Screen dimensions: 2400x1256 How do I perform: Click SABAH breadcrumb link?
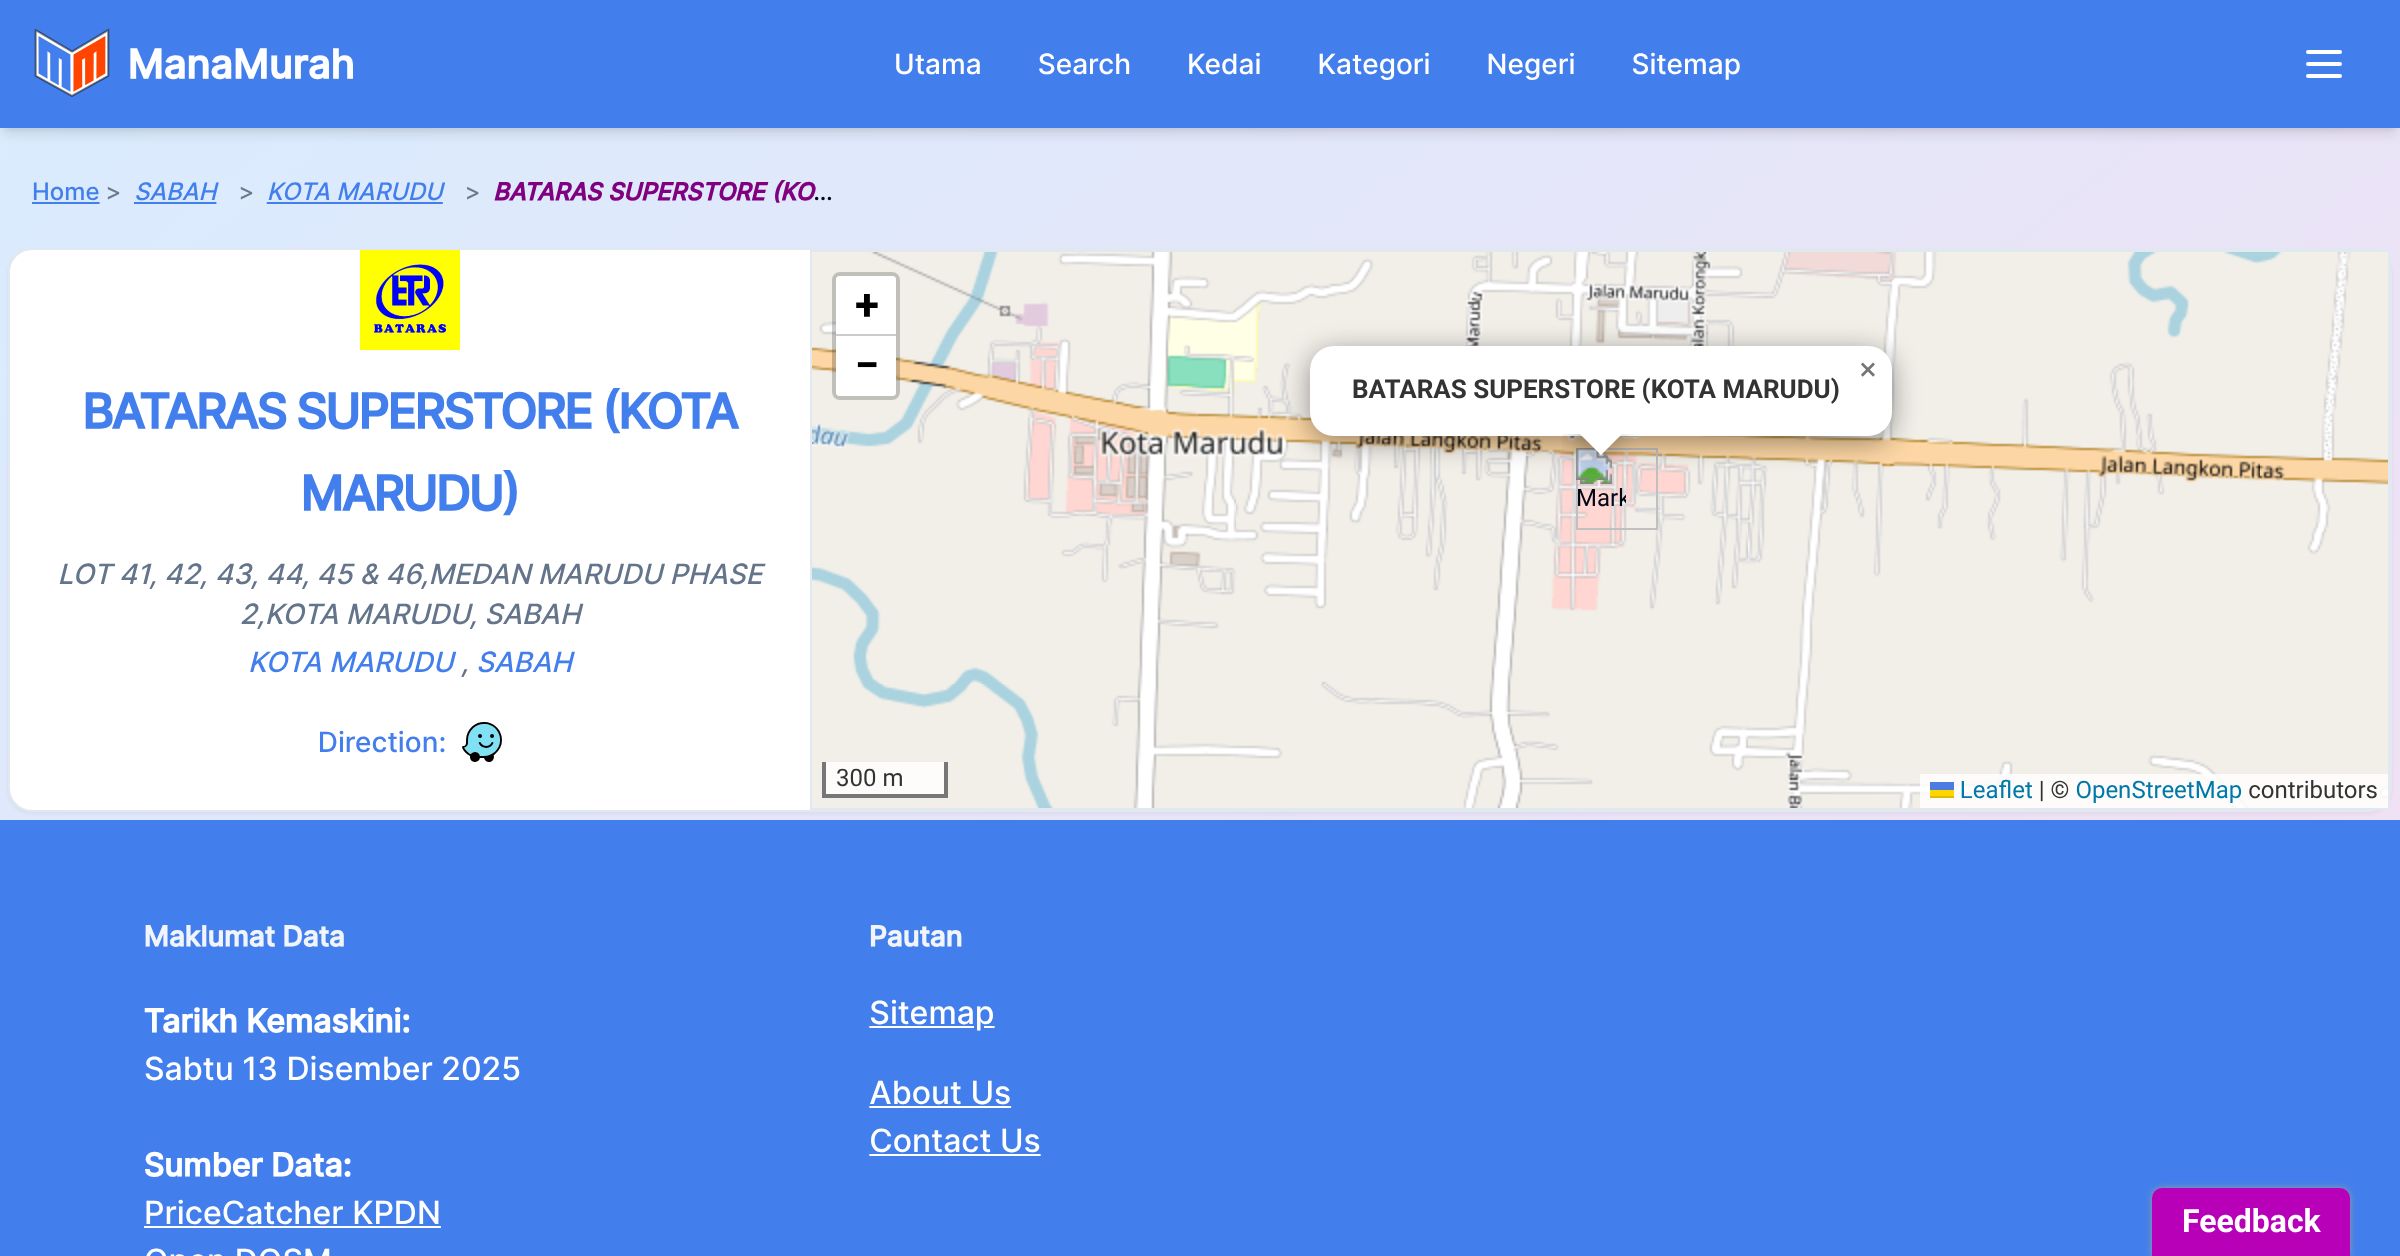[176, 191]
